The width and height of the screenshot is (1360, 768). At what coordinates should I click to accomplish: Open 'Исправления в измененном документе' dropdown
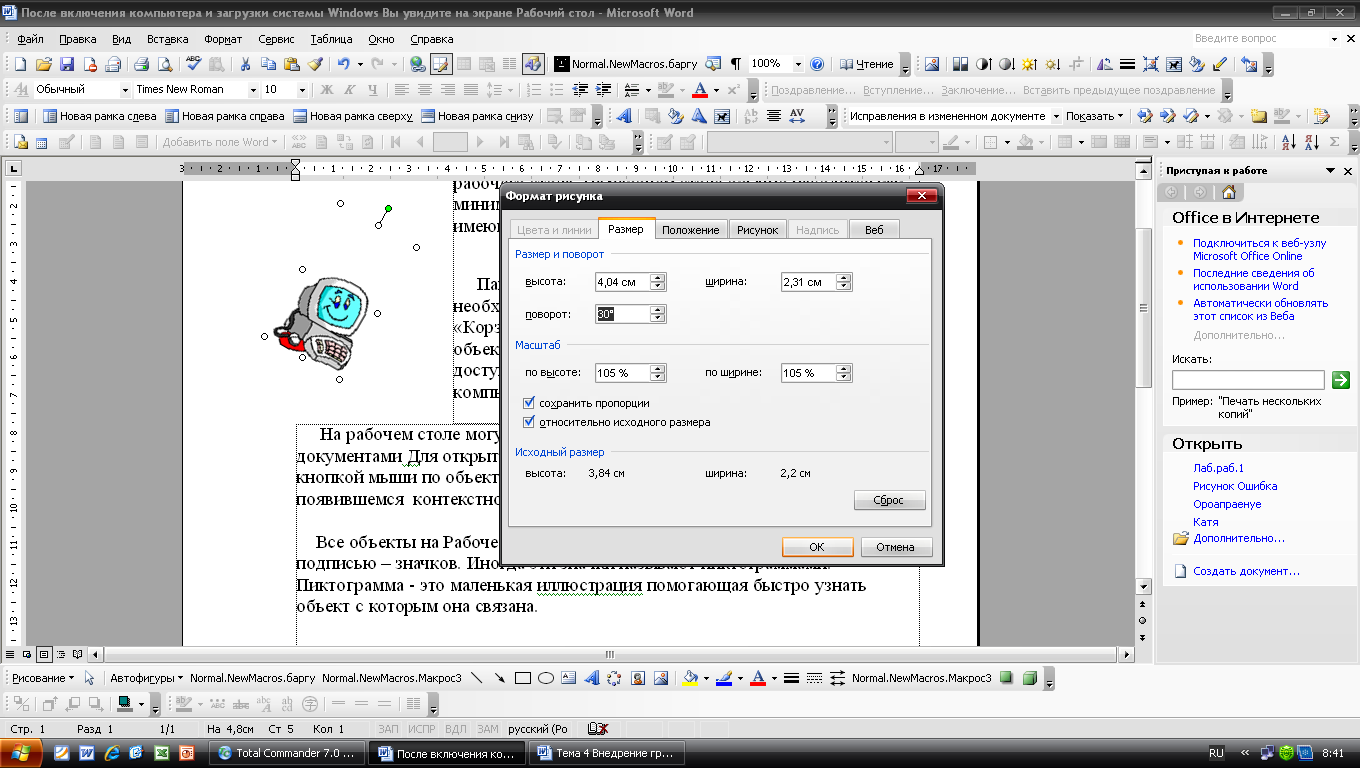[1056, 116]
